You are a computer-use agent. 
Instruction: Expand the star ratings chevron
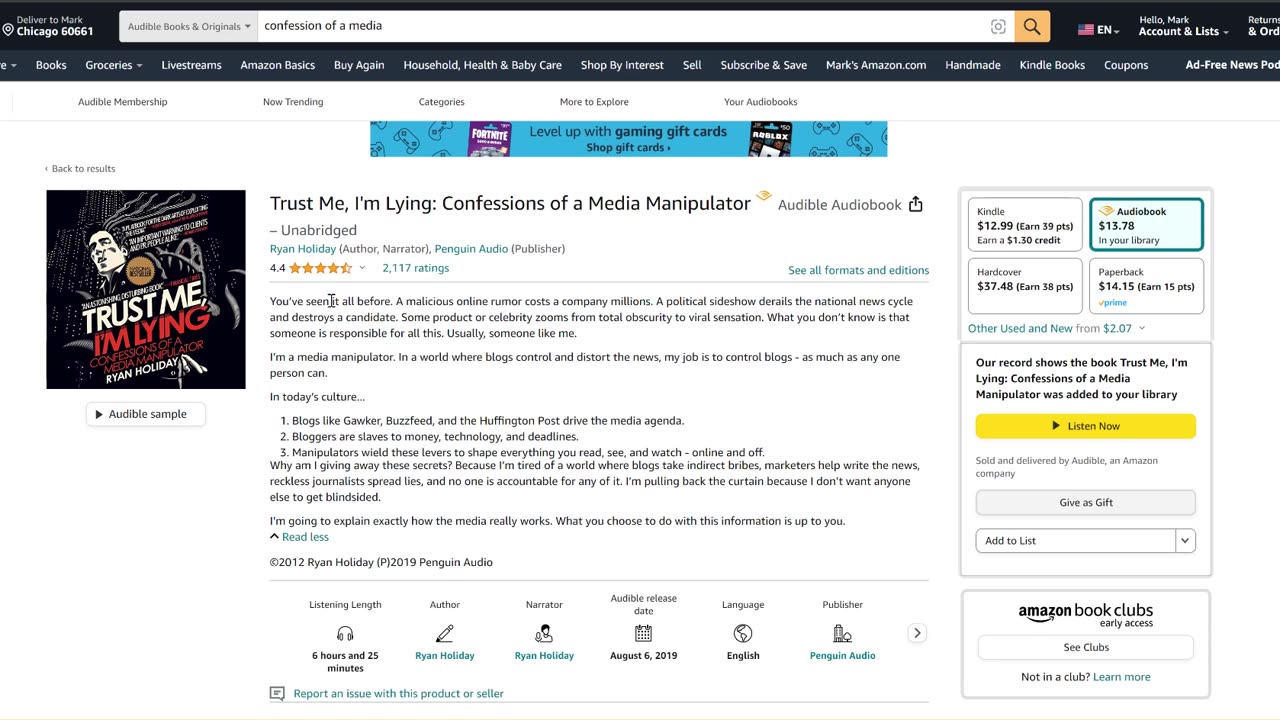(362, 268)
